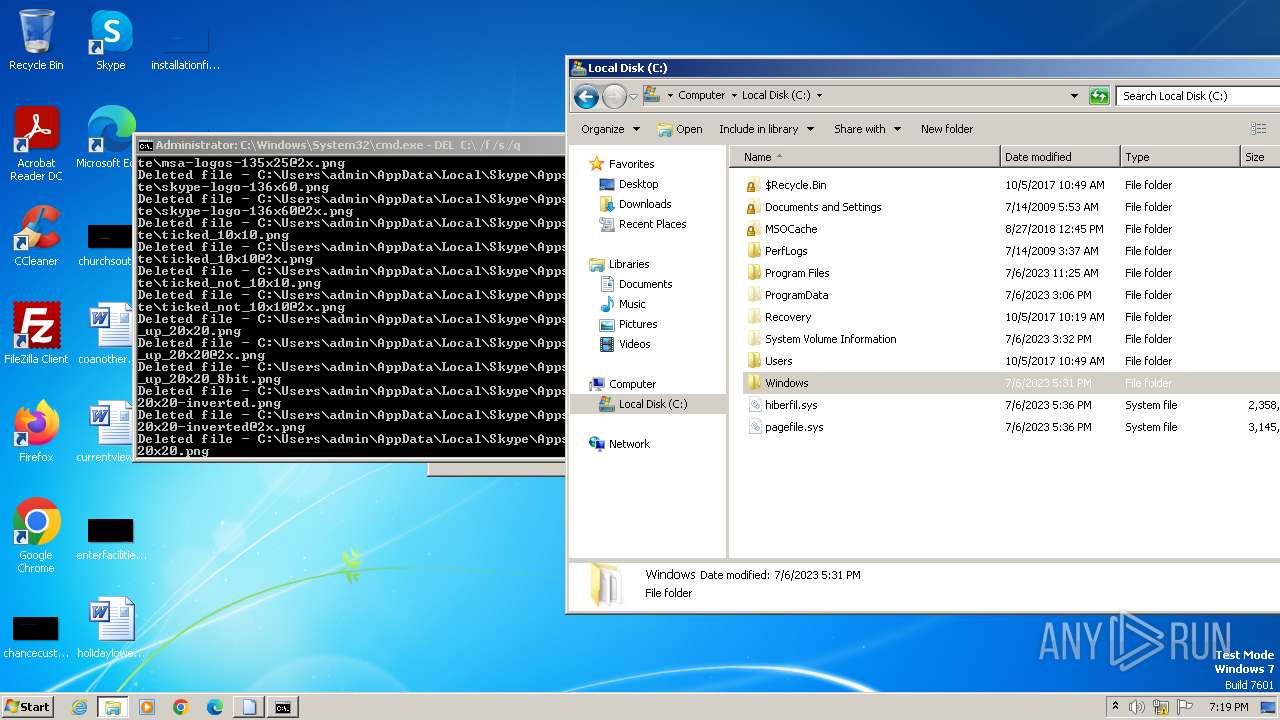The image size is (1280, 720).
Task: Switch to Windows Explorer taskbar button
Action: pos(113,707)
